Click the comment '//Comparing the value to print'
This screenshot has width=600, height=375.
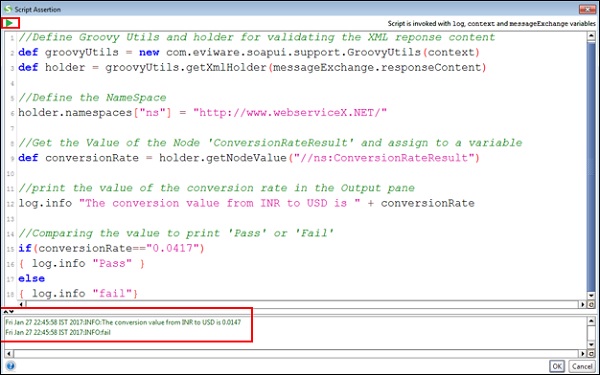[176, 233]
